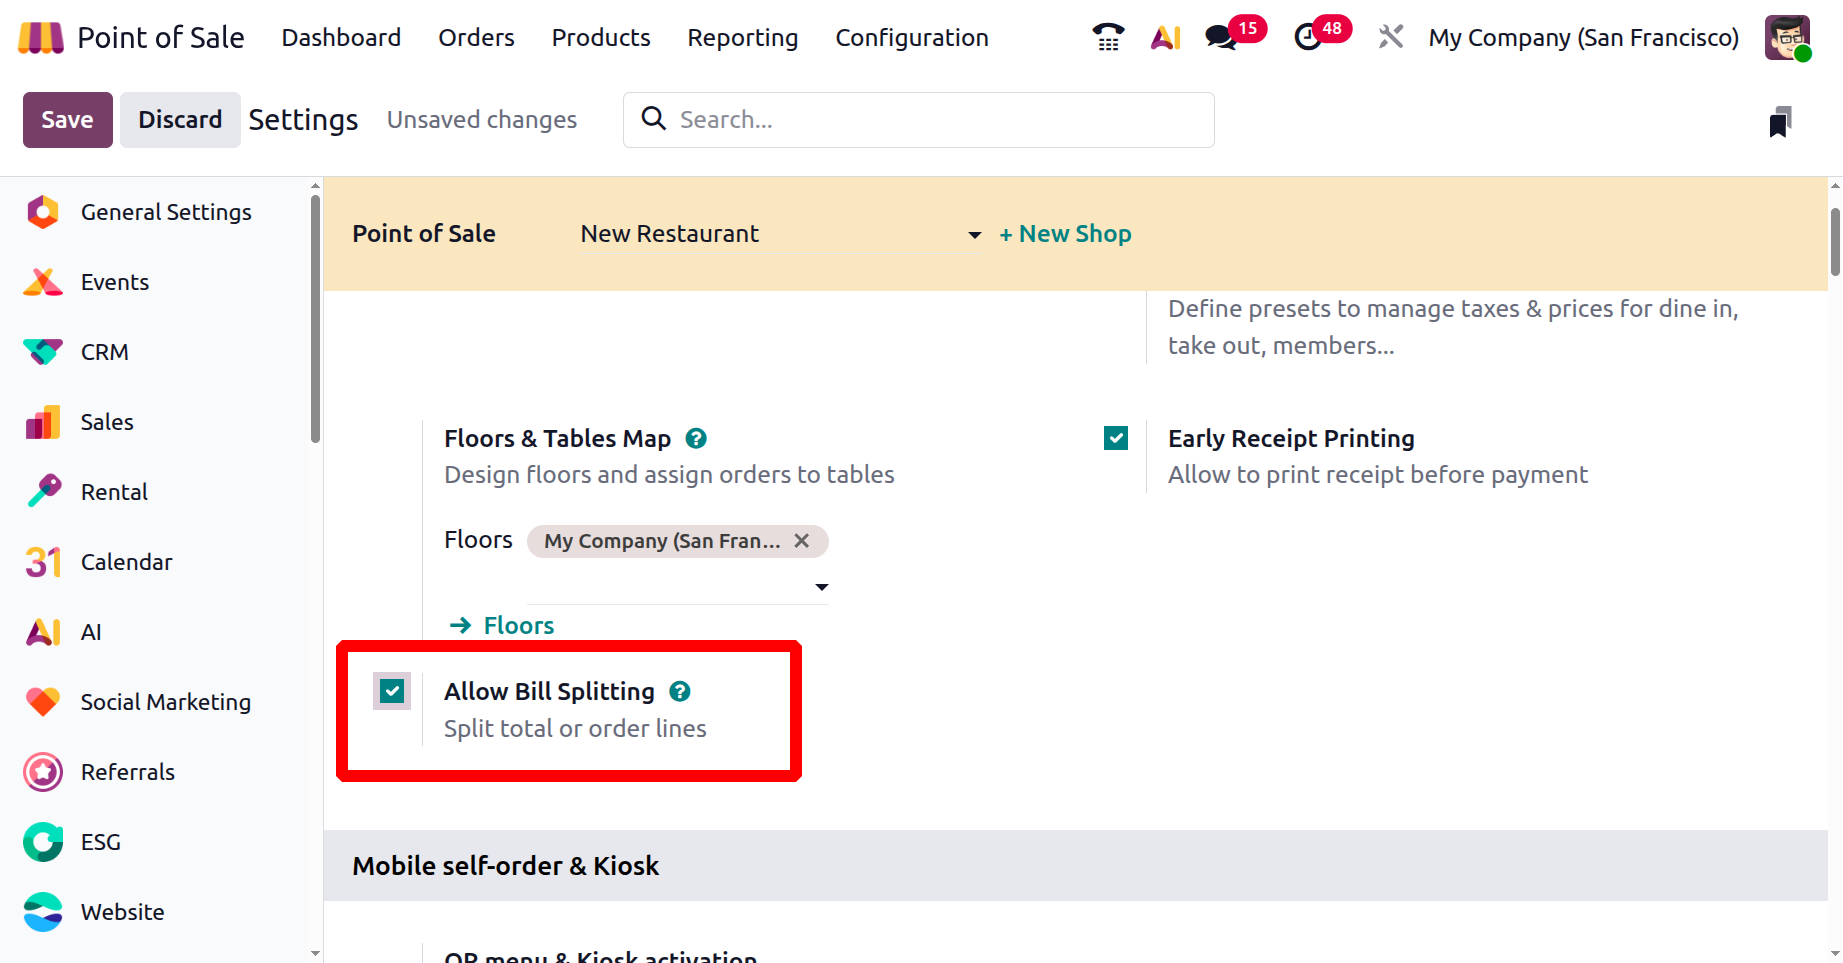The width and height of the screenshot is (1843, 963).
Task: Open the activities clock icon
Action: tap(1308, 38)
